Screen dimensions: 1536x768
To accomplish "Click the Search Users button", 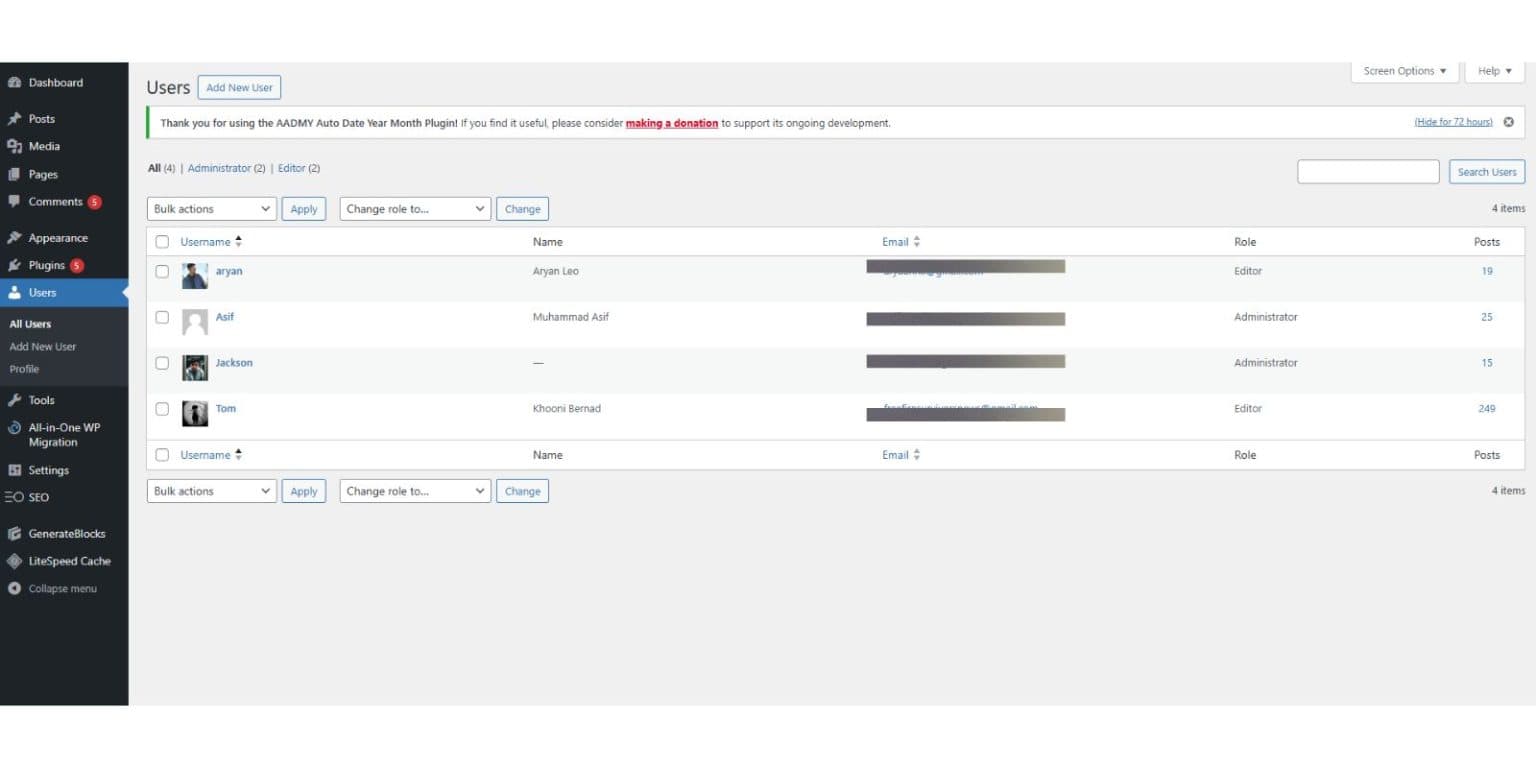I will (1486, 171).
